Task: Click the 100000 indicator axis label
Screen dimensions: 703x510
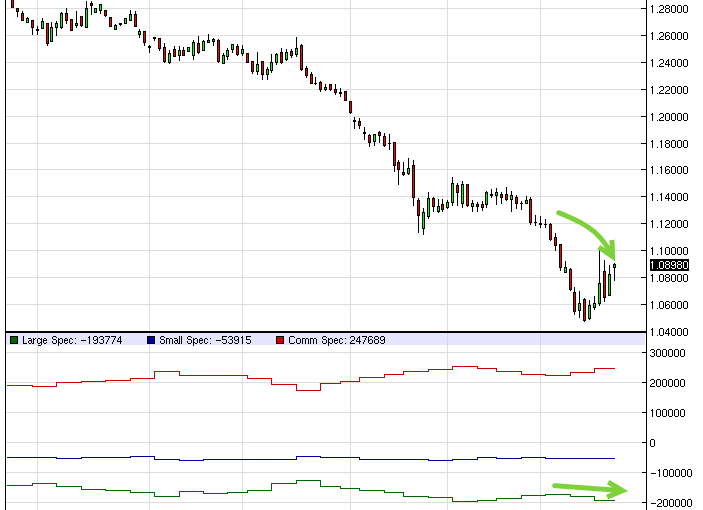Action: coord(668,413)
